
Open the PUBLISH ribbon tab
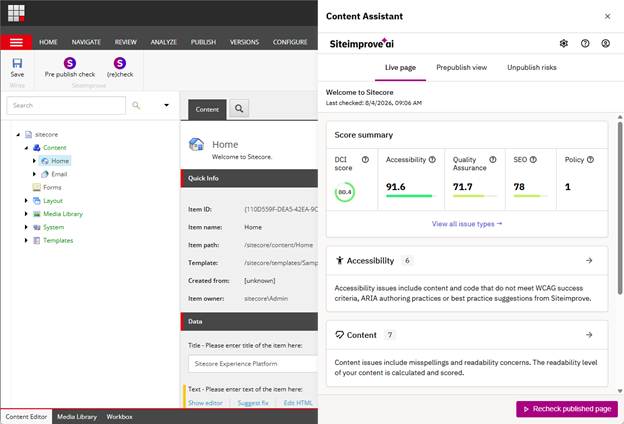(203, 42)
